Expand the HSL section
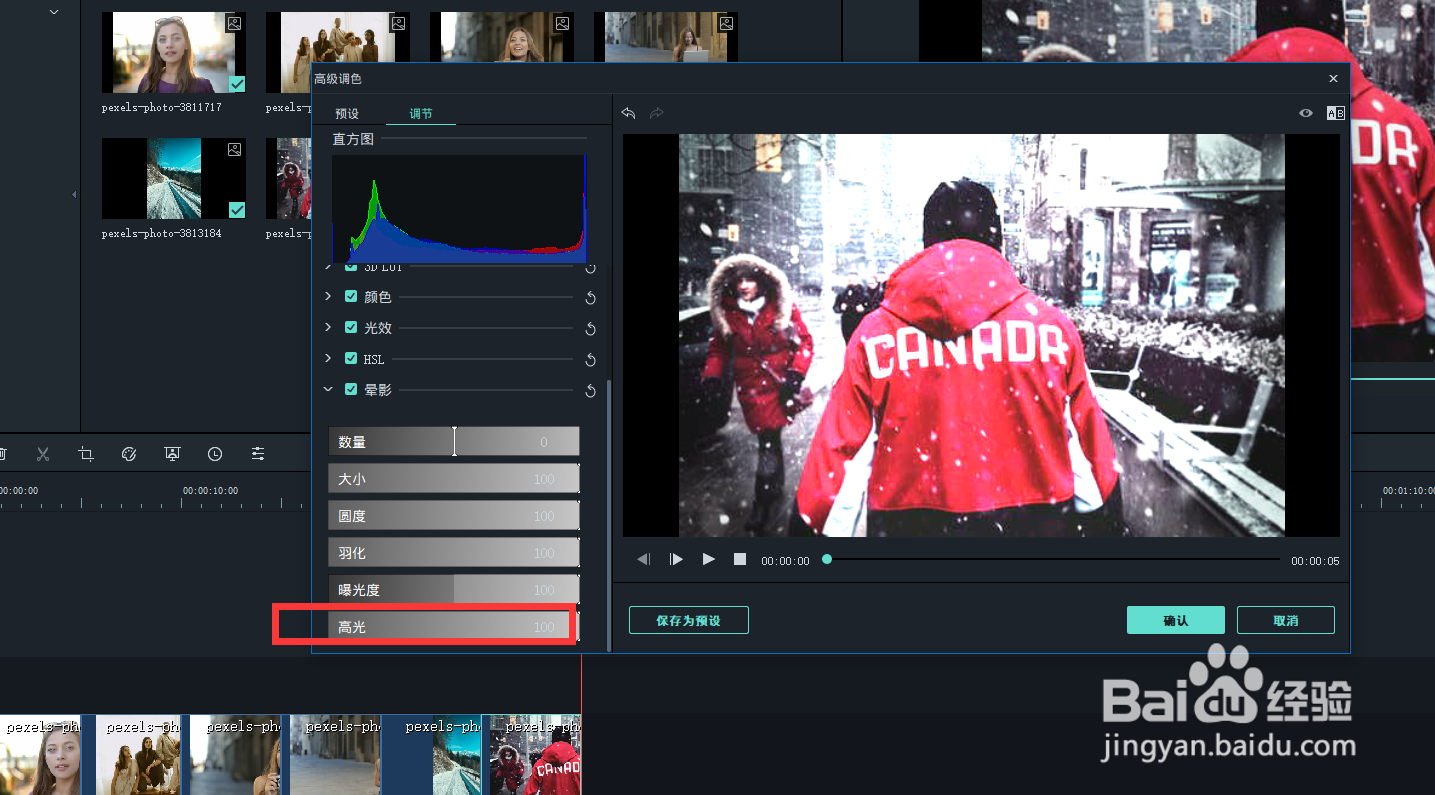The width and height of the screenshot is (1435, 795). coord(328,358)
